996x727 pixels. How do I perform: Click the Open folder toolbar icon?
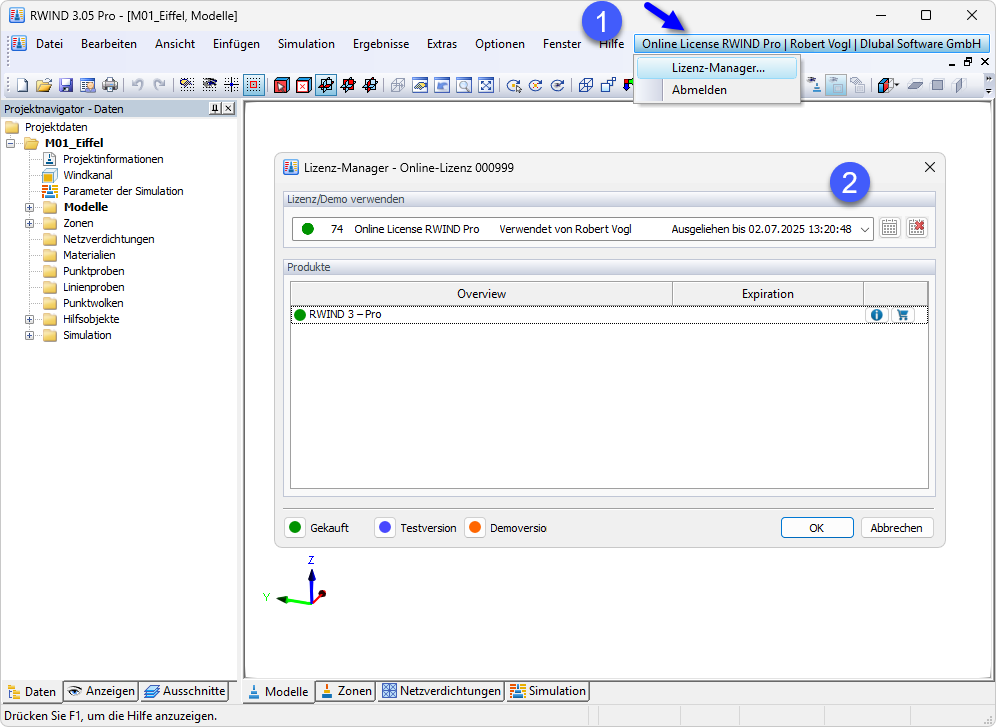point(44,85)
